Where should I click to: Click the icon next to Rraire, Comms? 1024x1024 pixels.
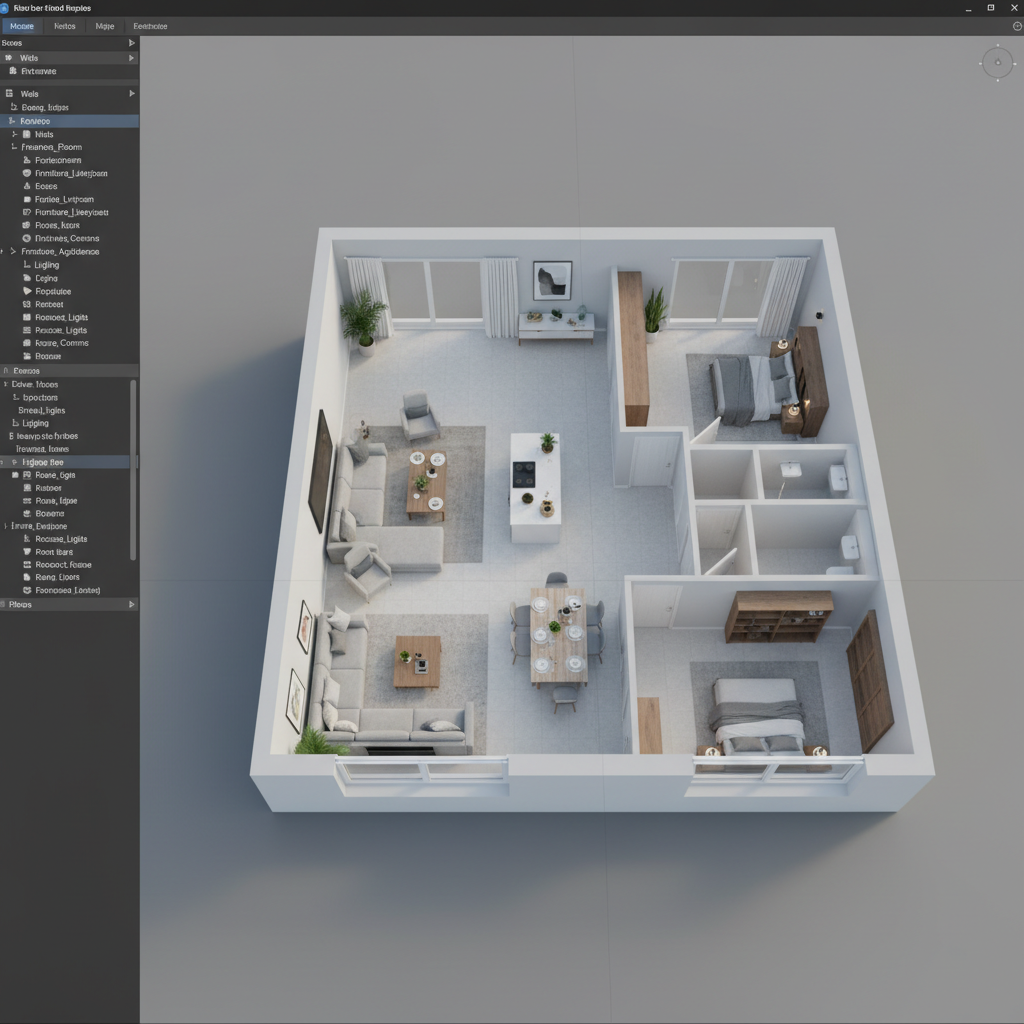[27, 343]
